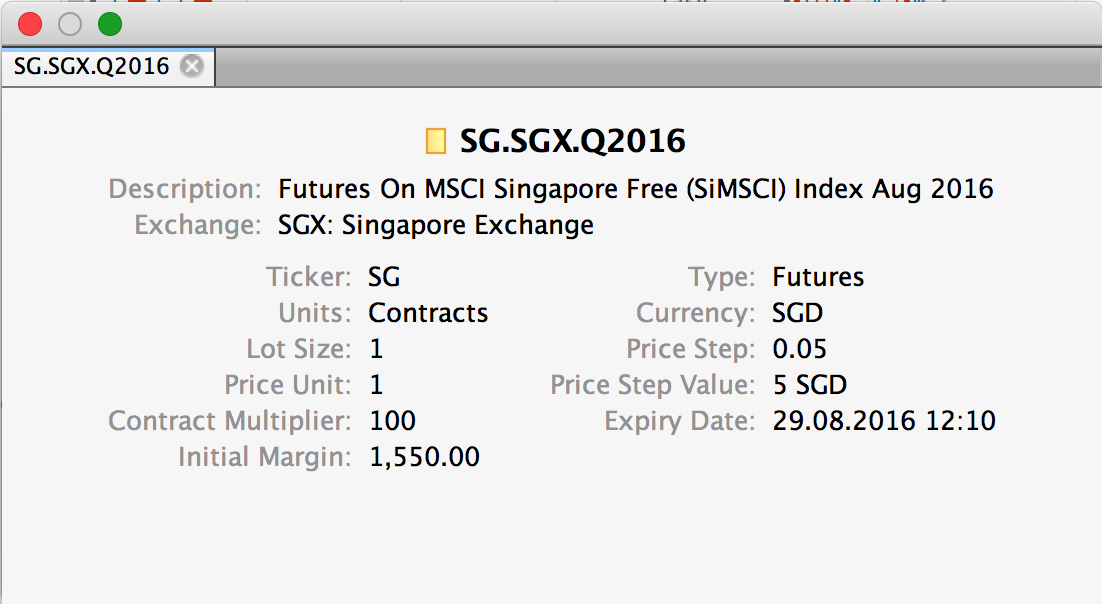Click the Expiry Date 29.08.2016 12:10

(884, 421)
